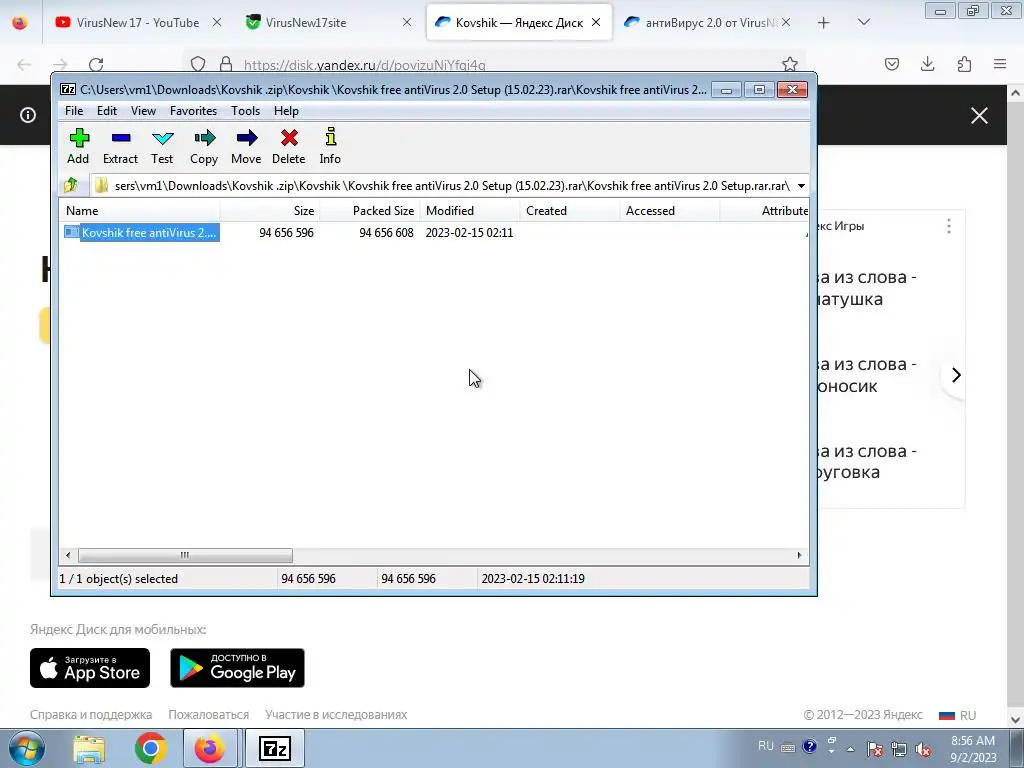Viewport: 1024px width, 768px height.
Task: Switch to Firefox in the taskbar
Action: pyautogui.click(x=210, y=749)
